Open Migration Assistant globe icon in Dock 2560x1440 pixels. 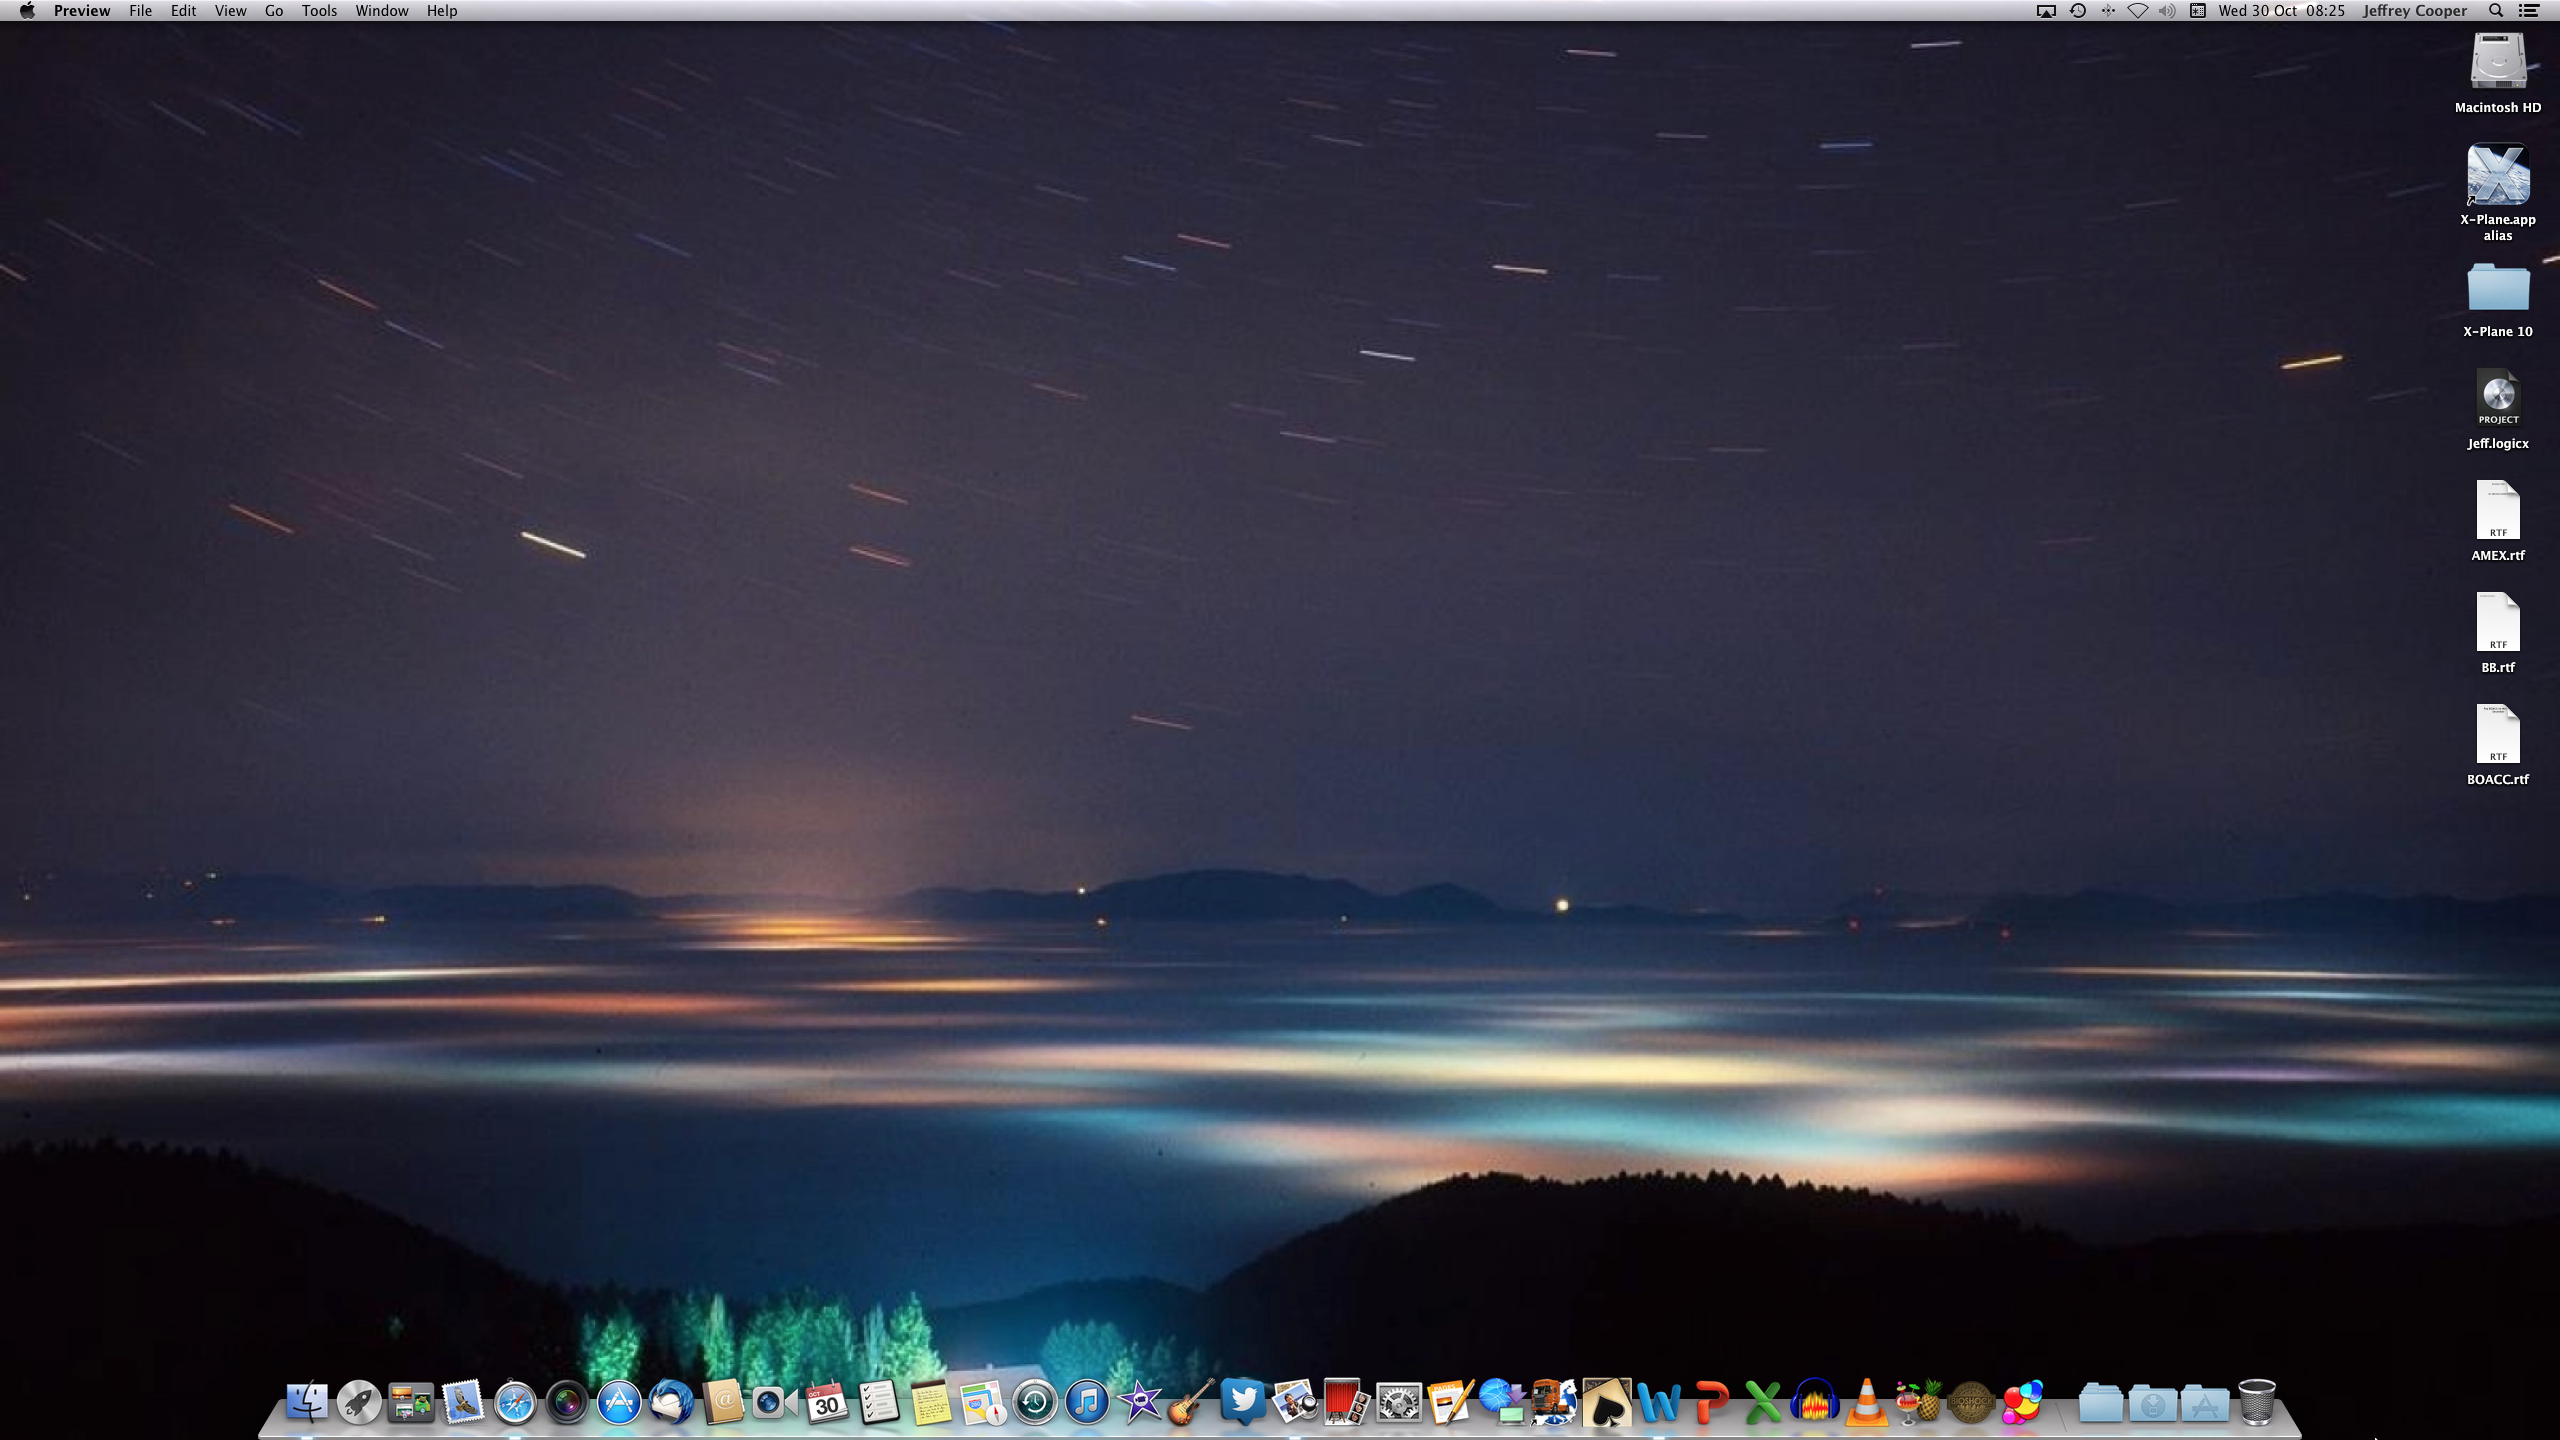[1503, 1402]
